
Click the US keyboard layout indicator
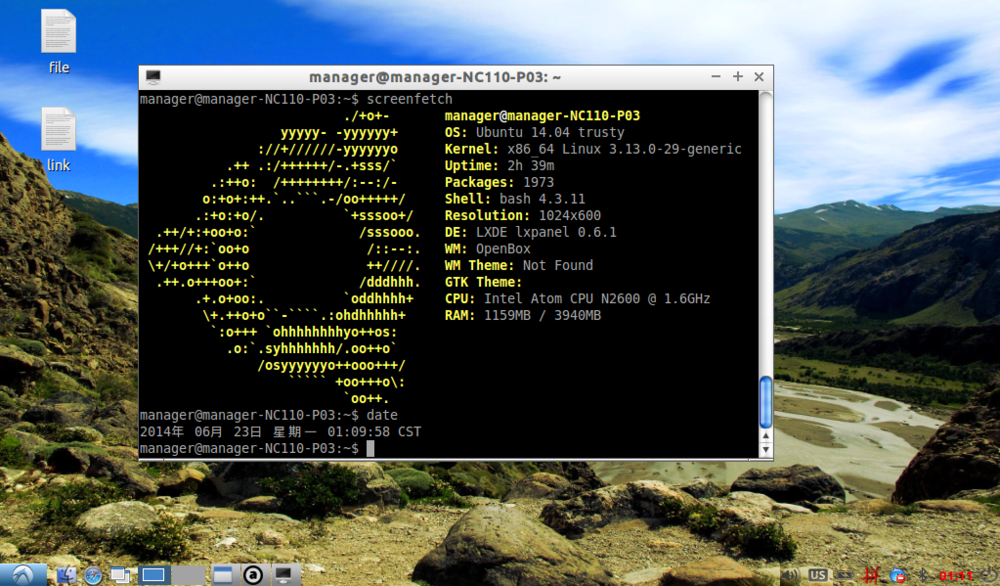point(818,576)
